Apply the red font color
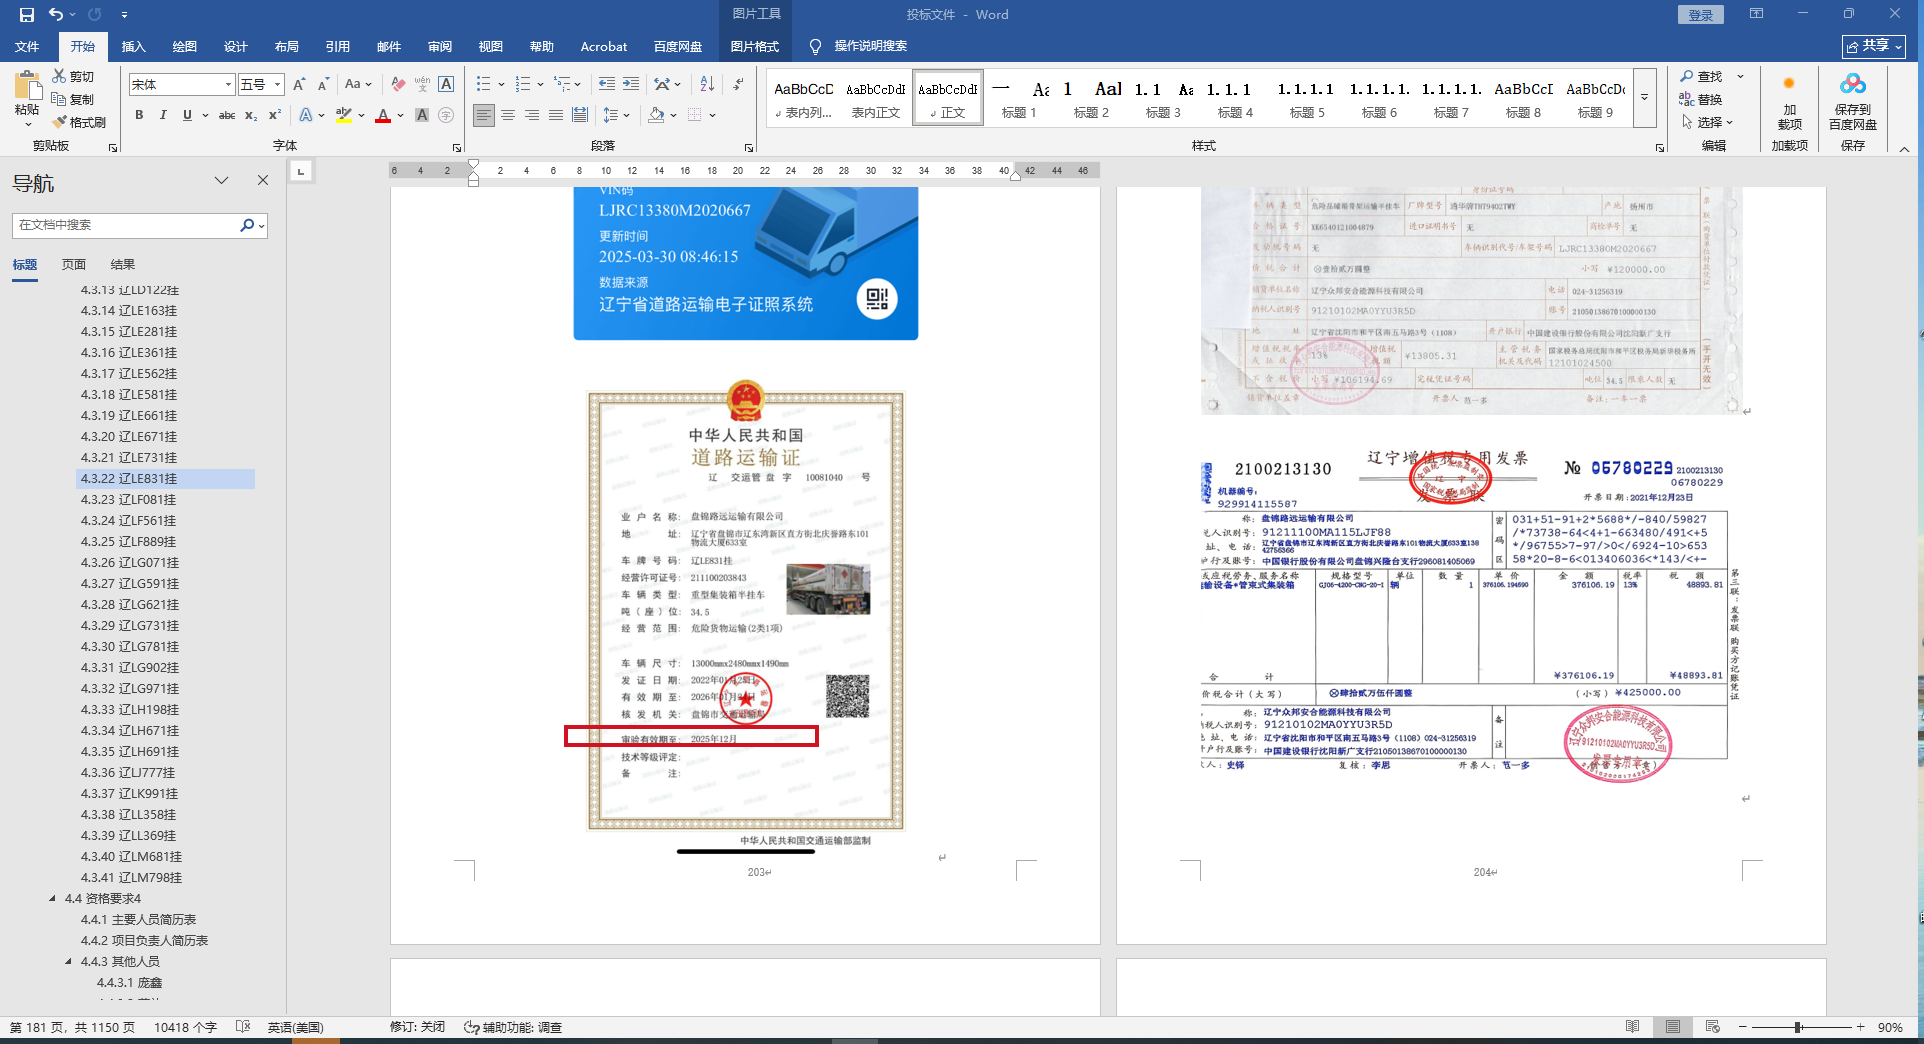The width and height of the screenshot is (1924, 1044). 382,116
